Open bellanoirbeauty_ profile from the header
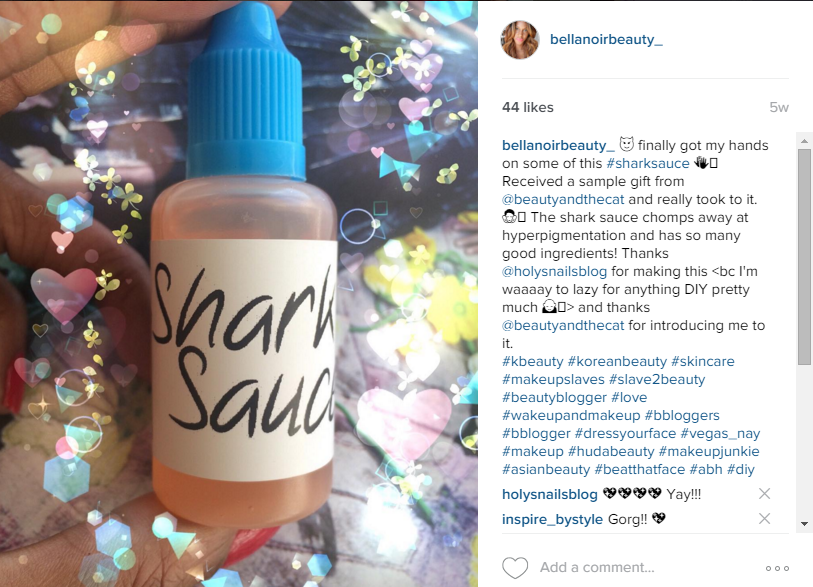Image resolution: width=813 pixels, height=587 pixels. 606,39
